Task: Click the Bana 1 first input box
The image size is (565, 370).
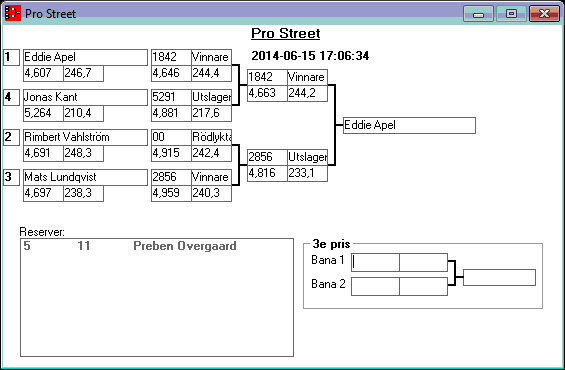Action: pos(375,262)
